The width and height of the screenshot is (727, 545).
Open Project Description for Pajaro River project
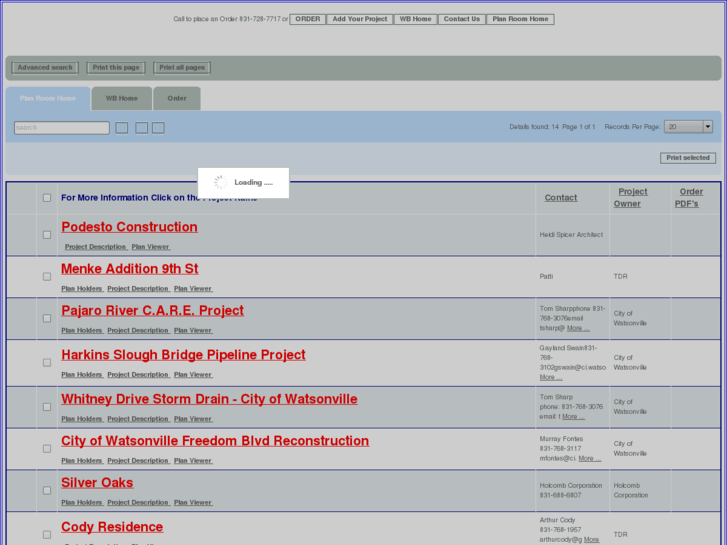(x=138, y=330)
